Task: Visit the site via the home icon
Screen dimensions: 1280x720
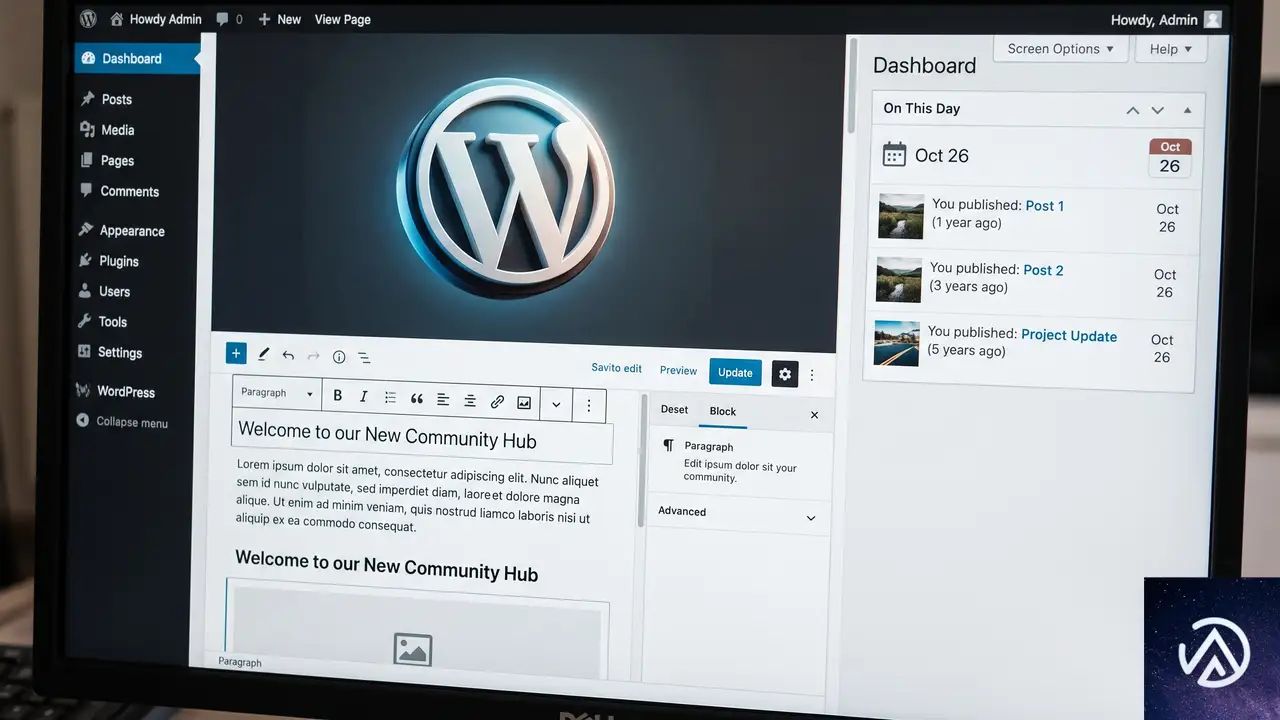Action: 117,18
